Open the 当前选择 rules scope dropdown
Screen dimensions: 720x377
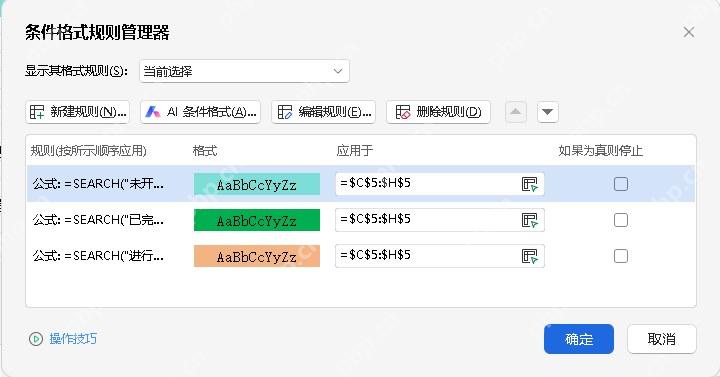click(244, 71)
